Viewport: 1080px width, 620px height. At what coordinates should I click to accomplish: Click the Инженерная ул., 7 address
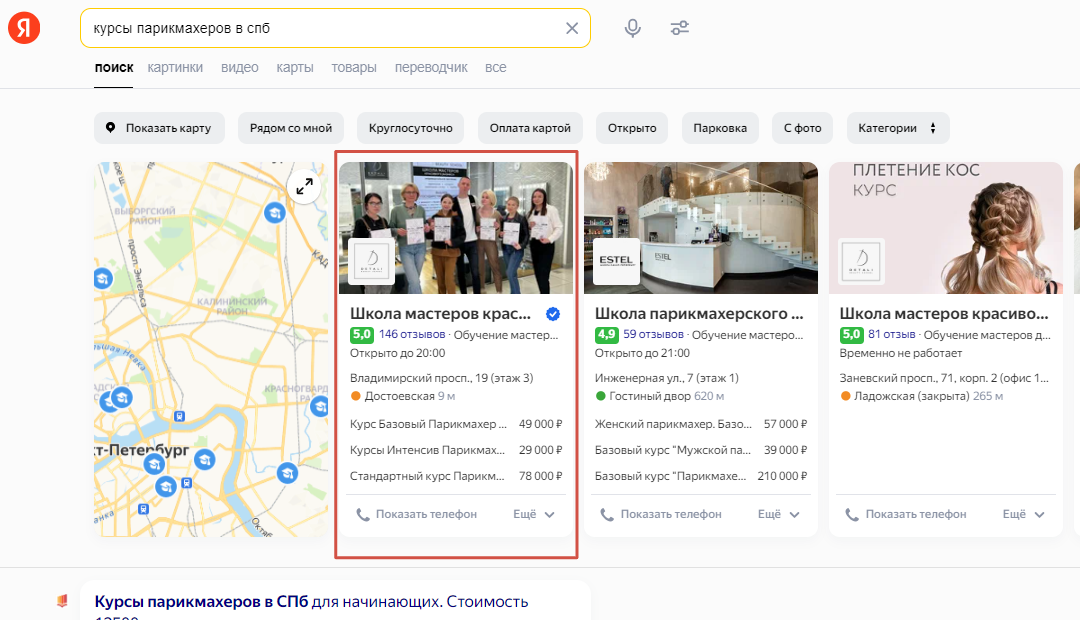point(667,378)
